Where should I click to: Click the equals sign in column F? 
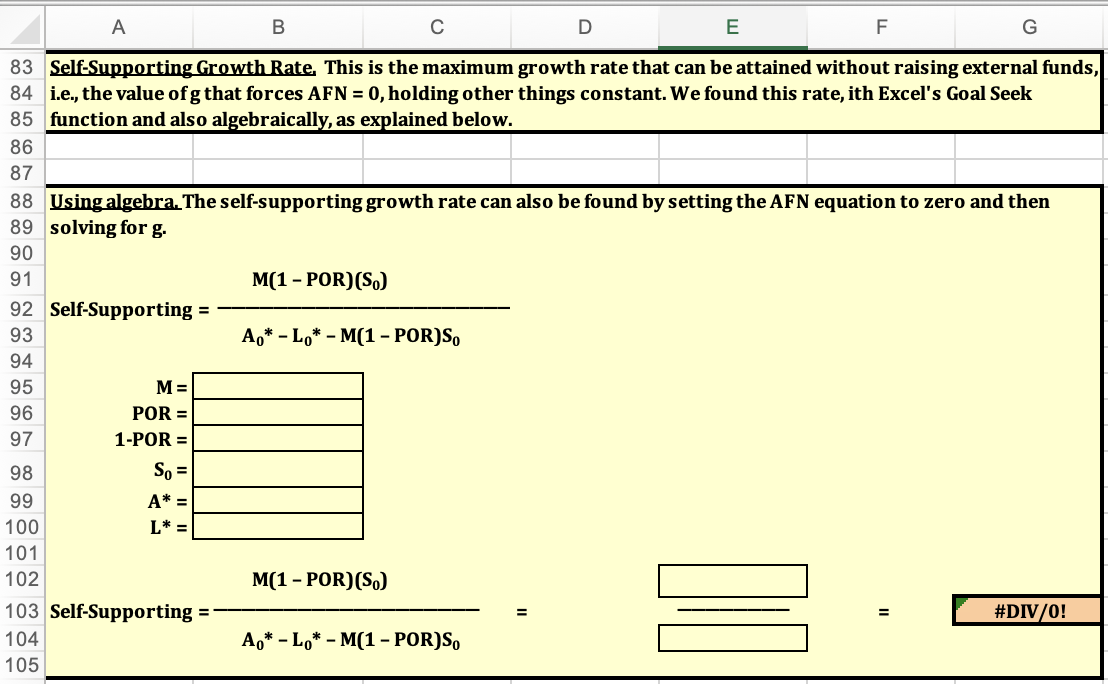click(x=883, y=612)
